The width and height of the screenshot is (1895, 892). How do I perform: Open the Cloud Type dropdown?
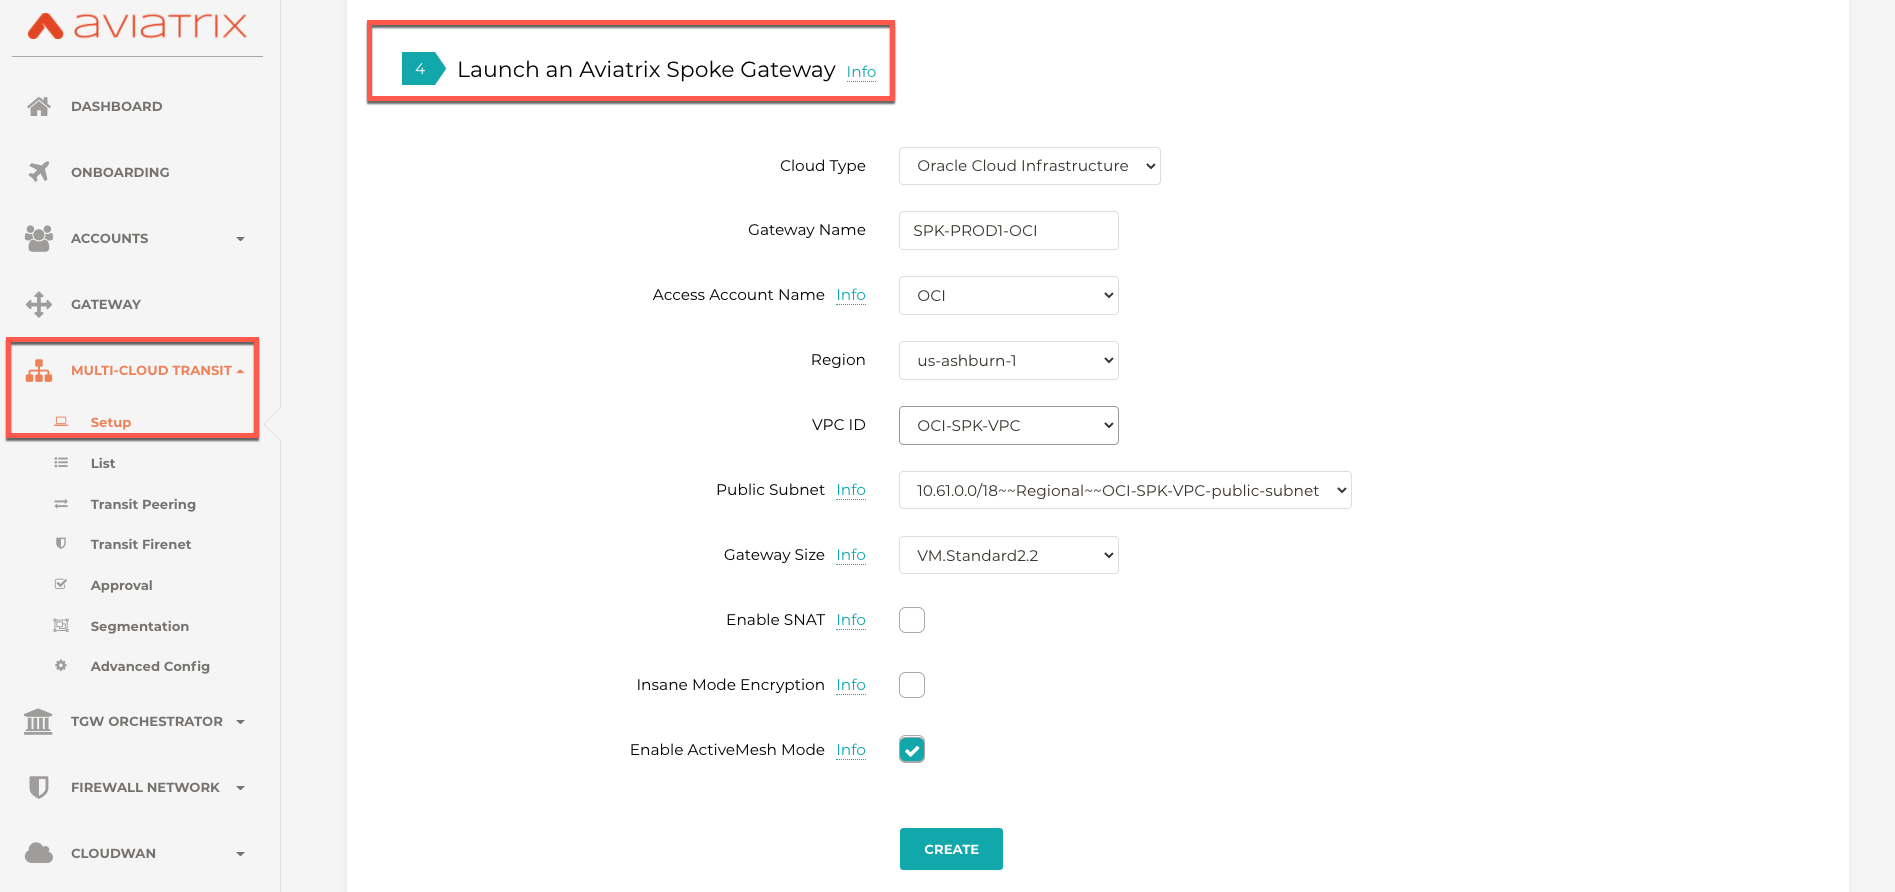click(x=1029, y=166)
